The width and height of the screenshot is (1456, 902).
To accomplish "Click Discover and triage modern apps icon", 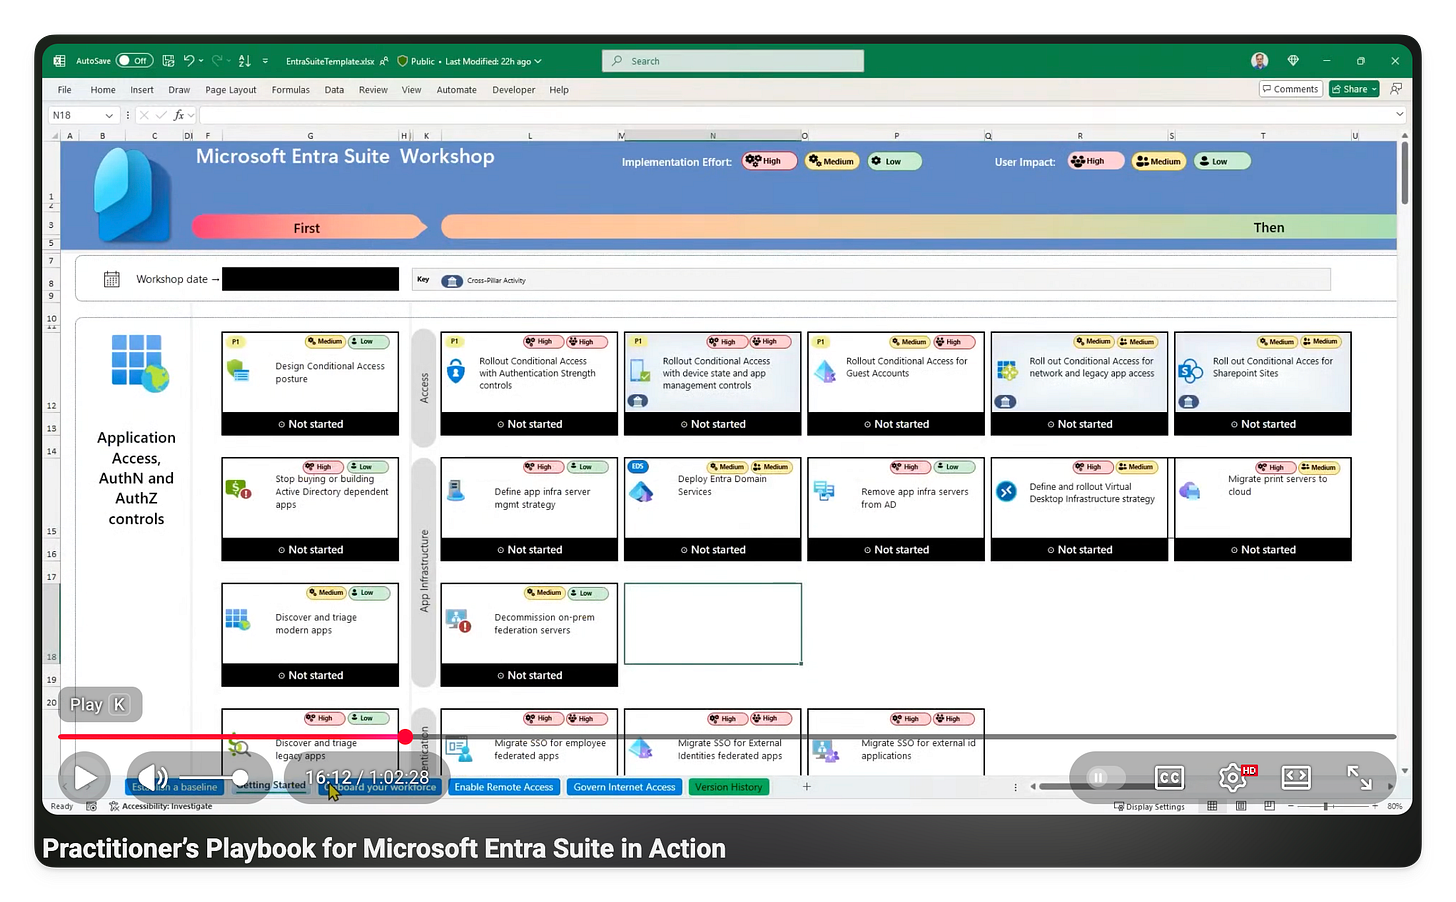I will 237,619.
